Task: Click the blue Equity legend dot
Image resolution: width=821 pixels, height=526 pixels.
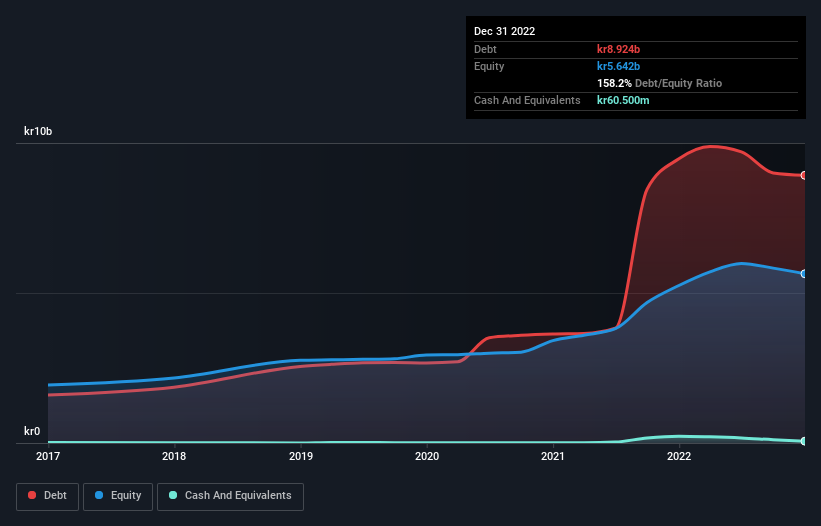Action: (99, 495)
